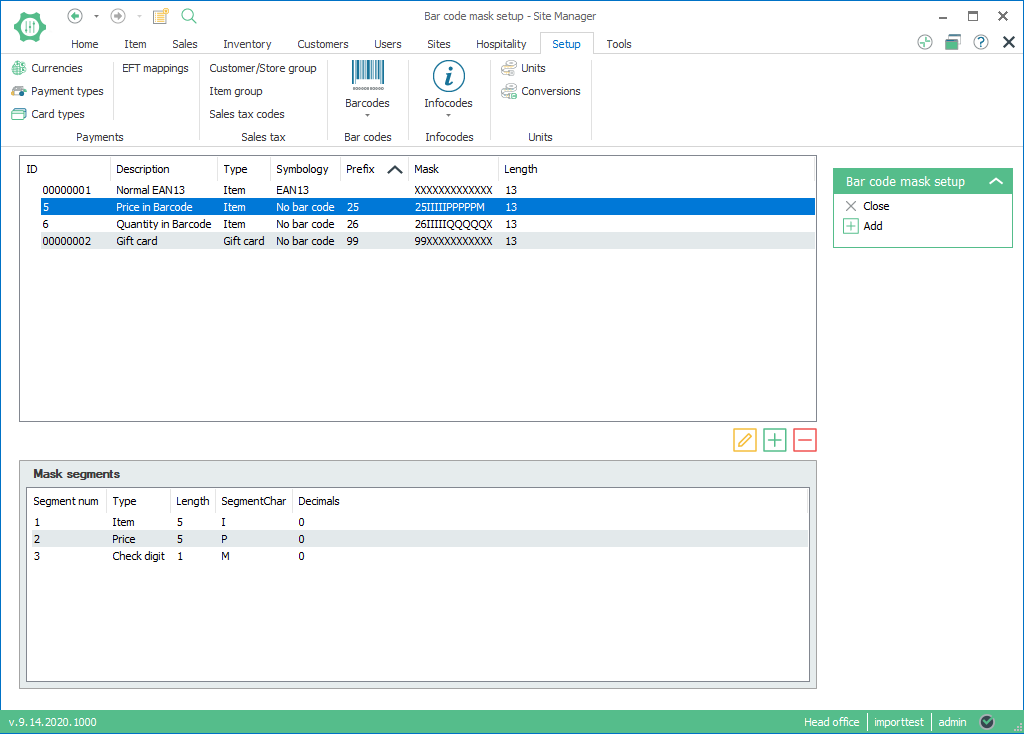
Task: Sort the list by Prefix column header
Action: coord(362,169)
